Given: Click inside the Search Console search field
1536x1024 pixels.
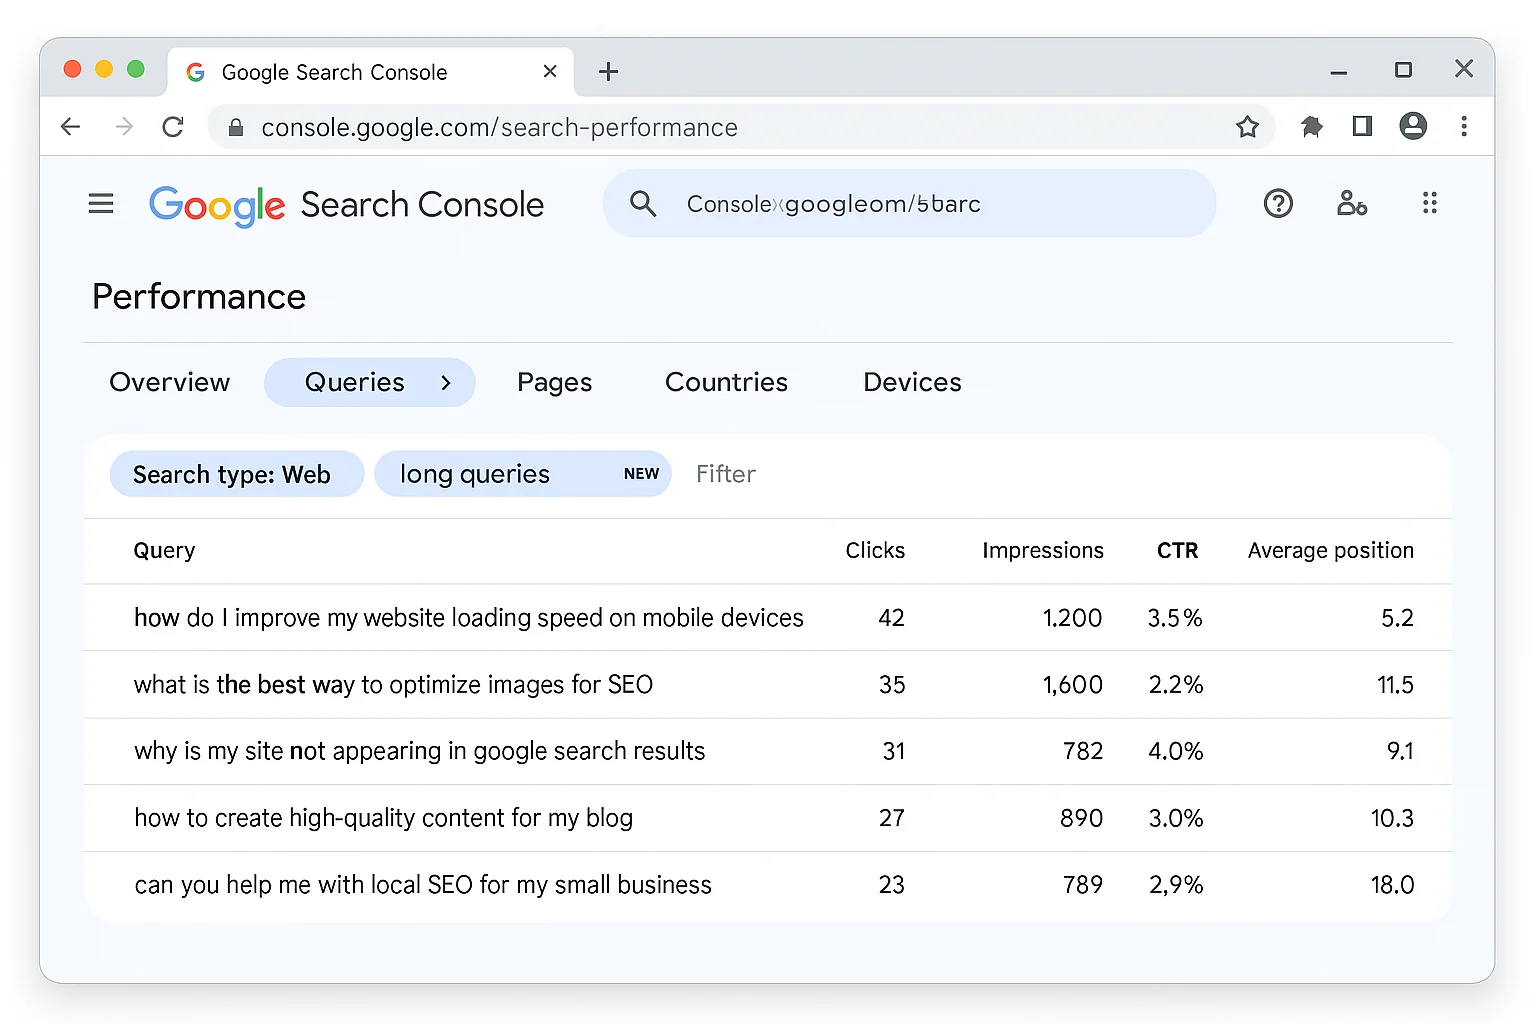Looking at the screenshot, I should pos(900,203).
